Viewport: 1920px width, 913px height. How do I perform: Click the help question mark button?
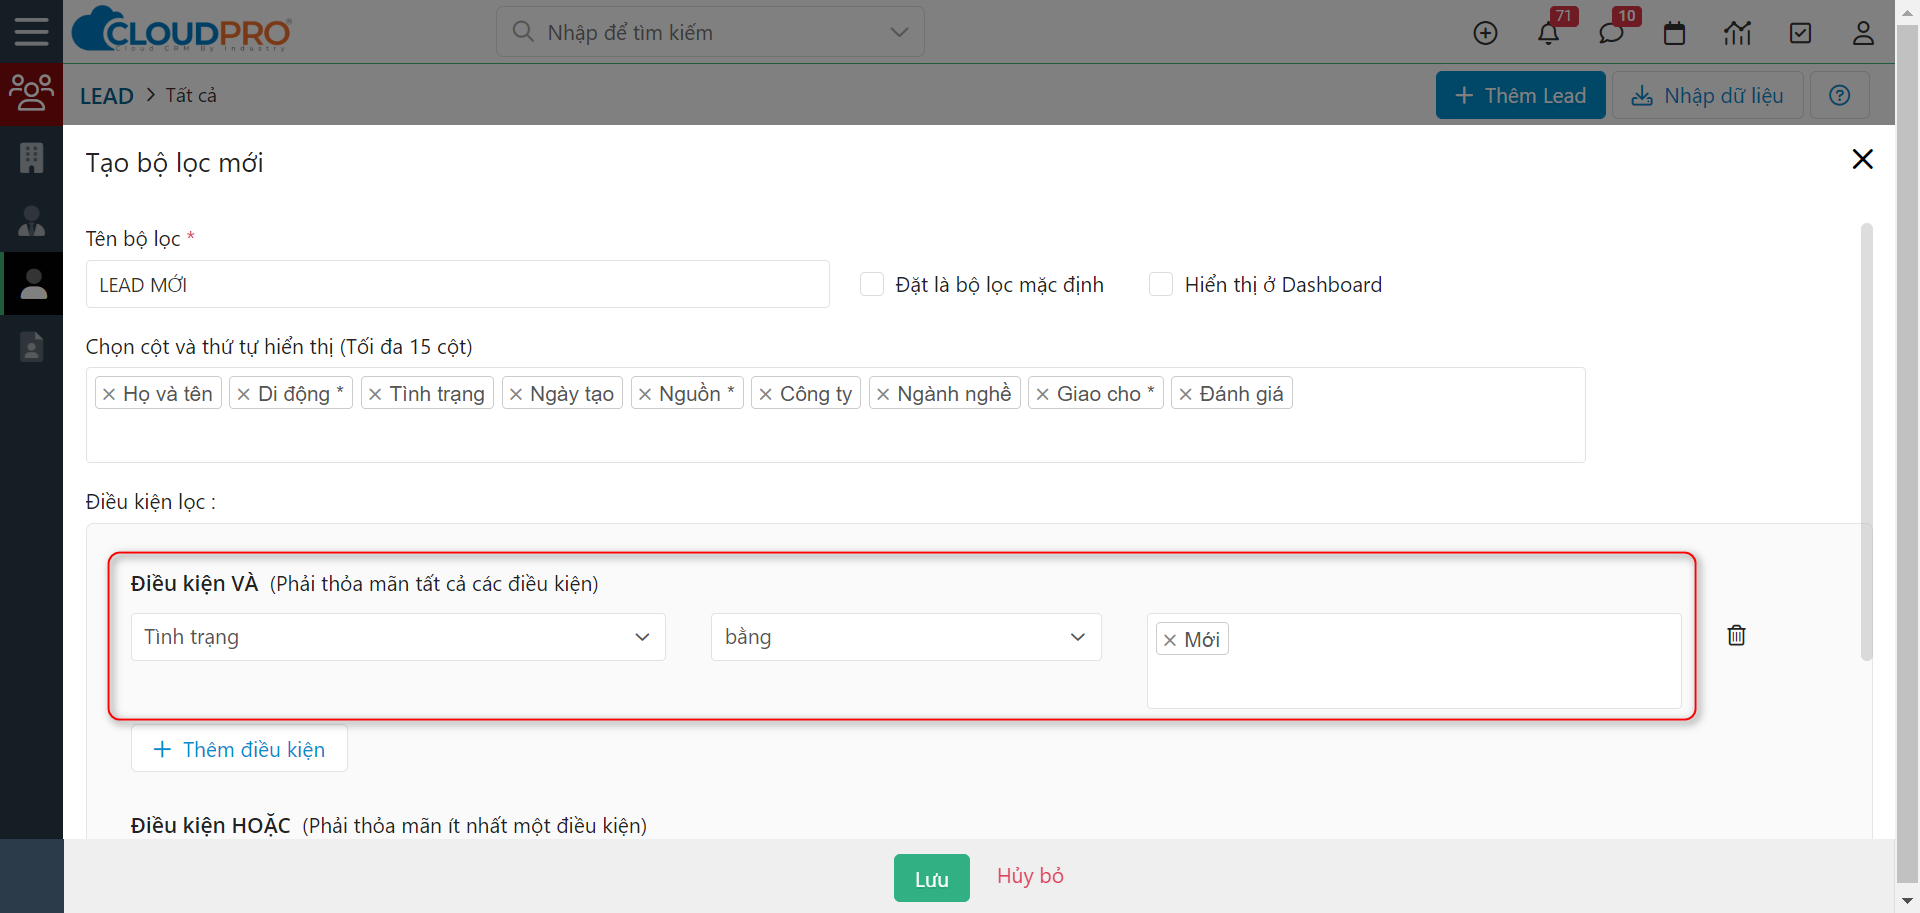pyautogui.click(x=1839, y=95)
